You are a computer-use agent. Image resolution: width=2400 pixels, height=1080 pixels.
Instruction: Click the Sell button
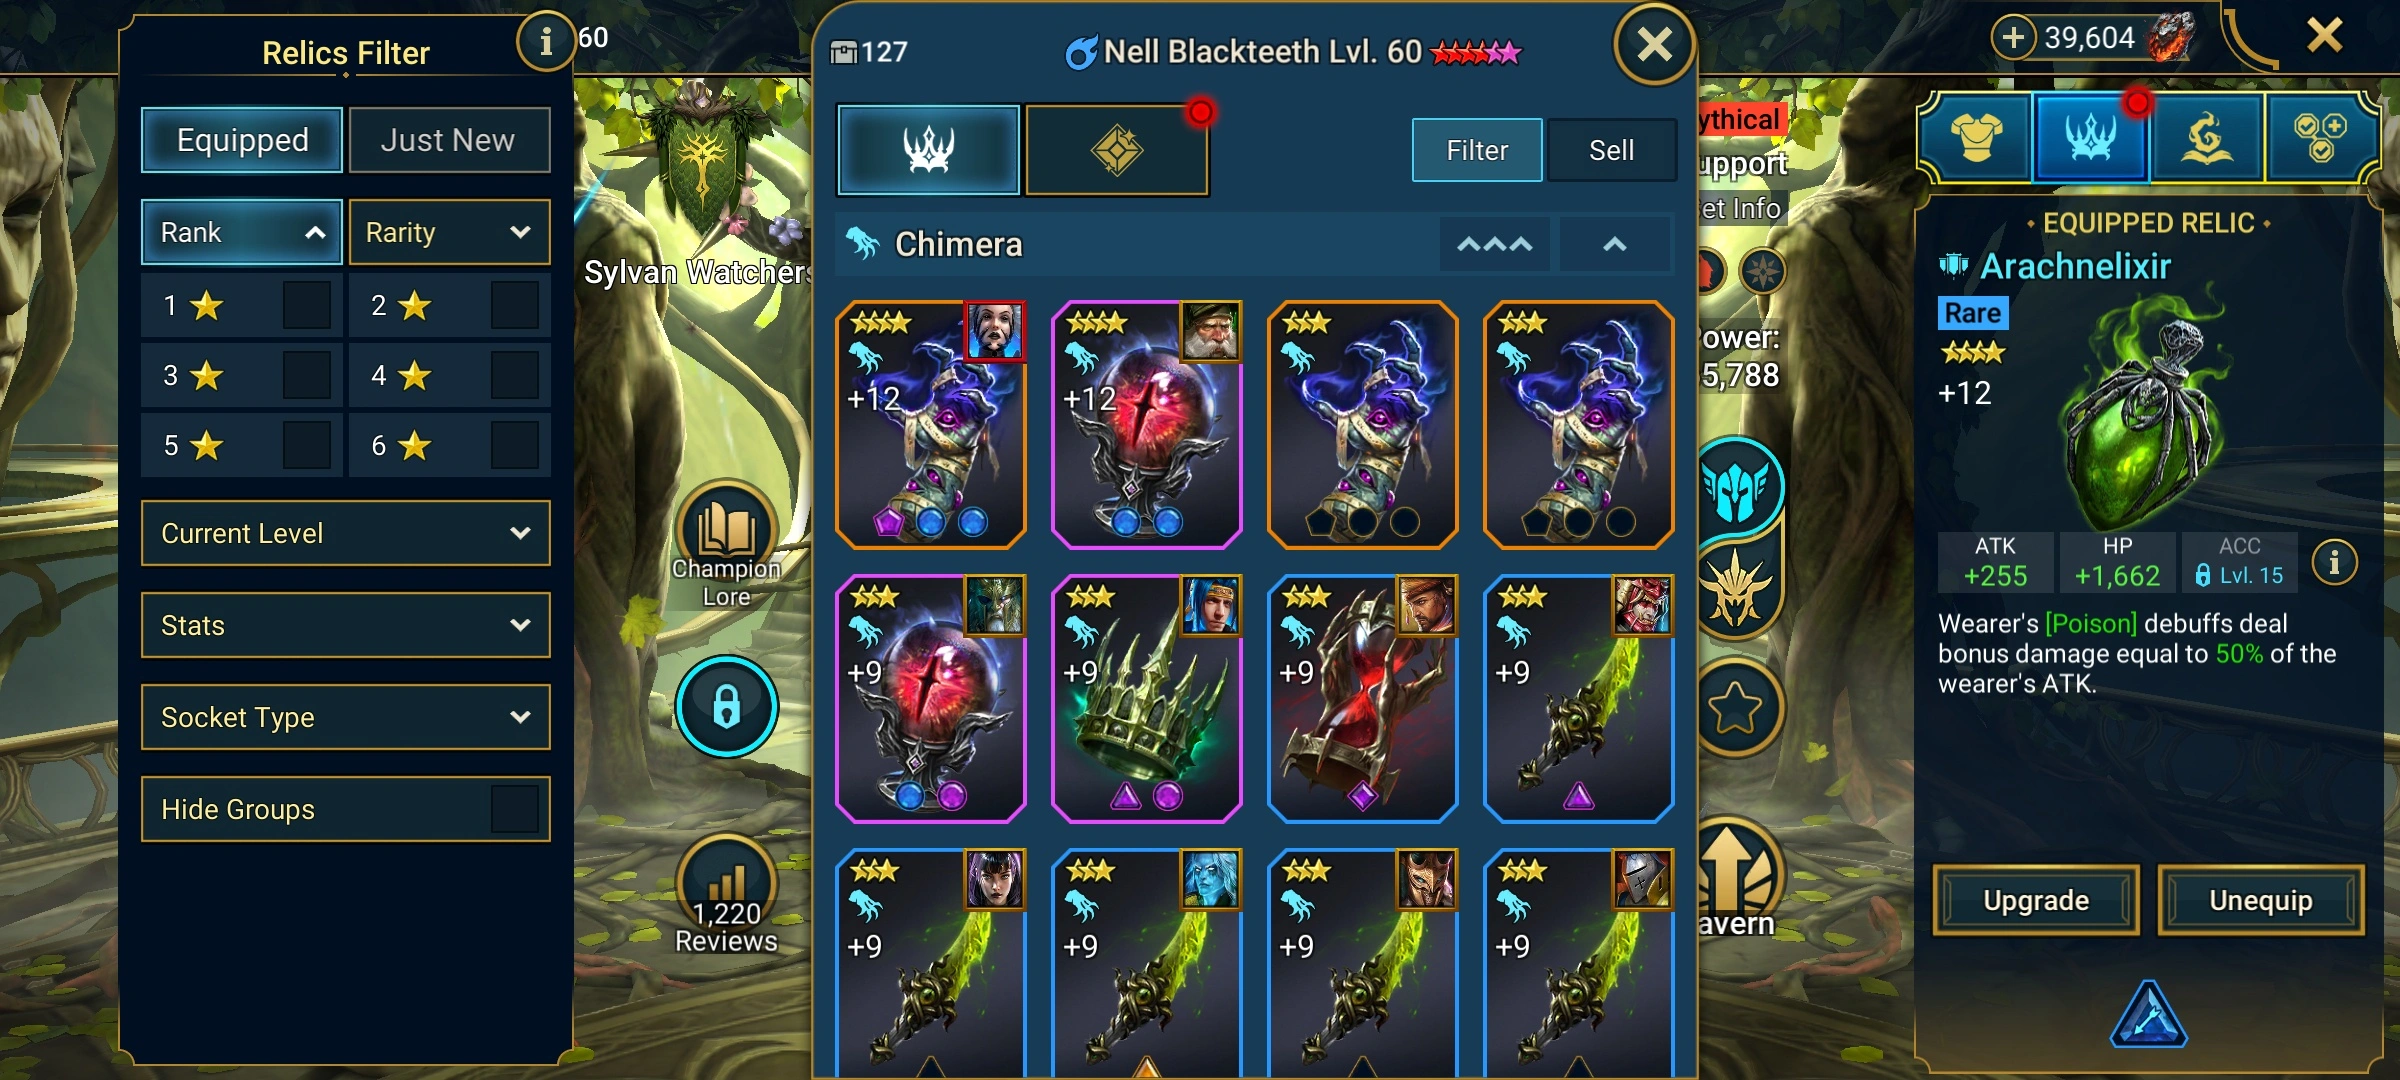pyautogui.click(x=1611, y=150)
